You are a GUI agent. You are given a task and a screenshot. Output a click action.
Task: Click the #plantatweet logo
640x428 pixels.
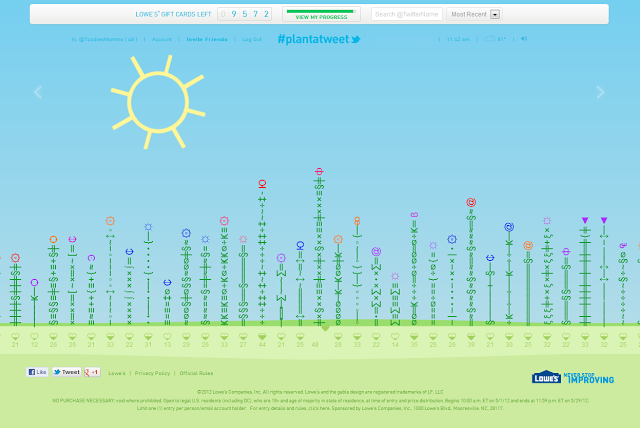click(x=319, y=39)
